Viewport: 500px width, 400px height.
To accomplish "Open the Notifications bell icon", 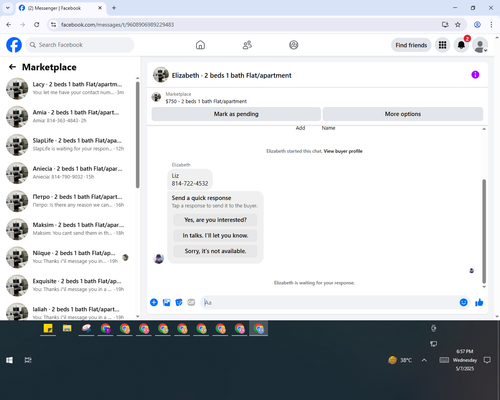I will click(461, 45).
